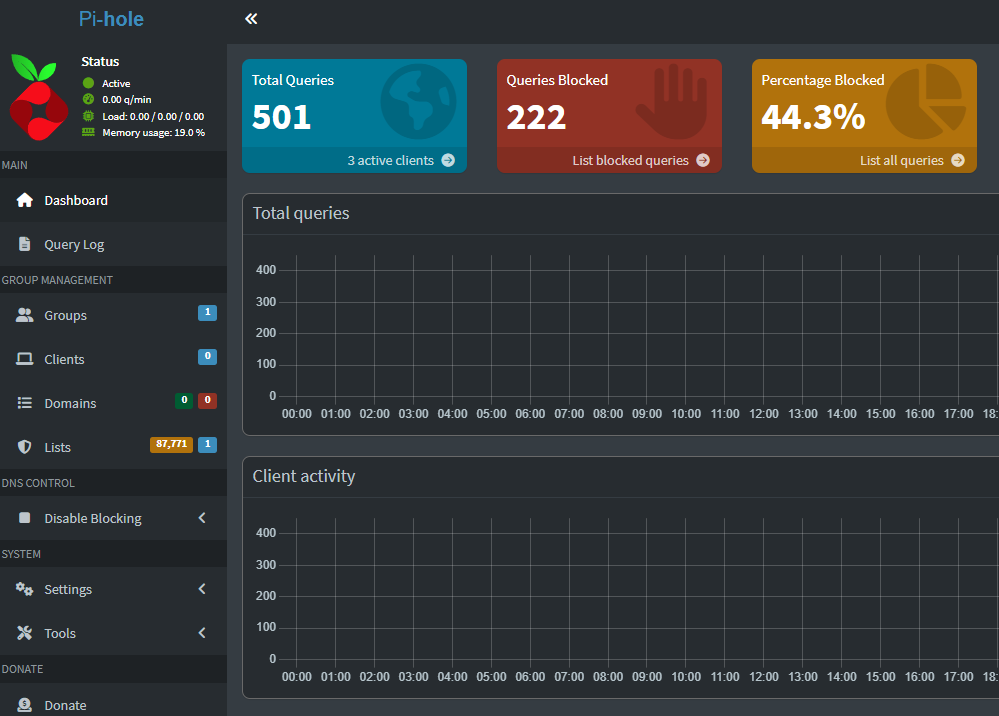
Task: Expand the Settings submenu chevron
Action: 202,589
